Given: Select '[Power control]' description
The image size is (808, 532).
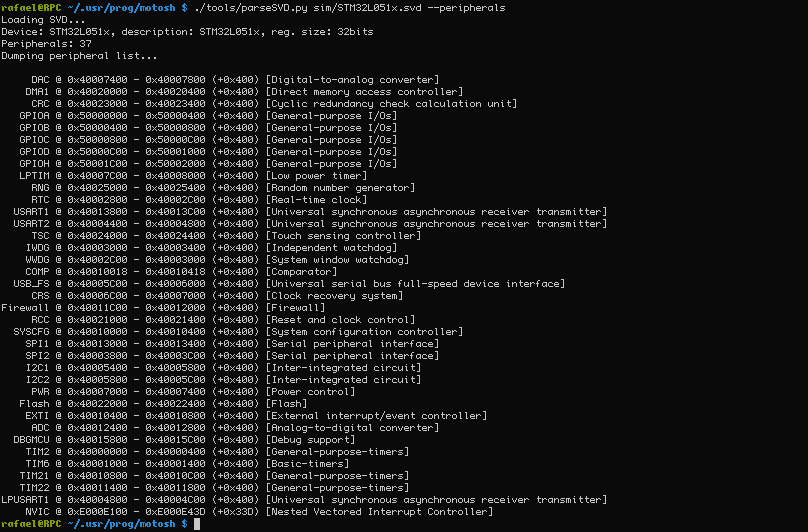Looking at the screenshot, I should point(310,391).
